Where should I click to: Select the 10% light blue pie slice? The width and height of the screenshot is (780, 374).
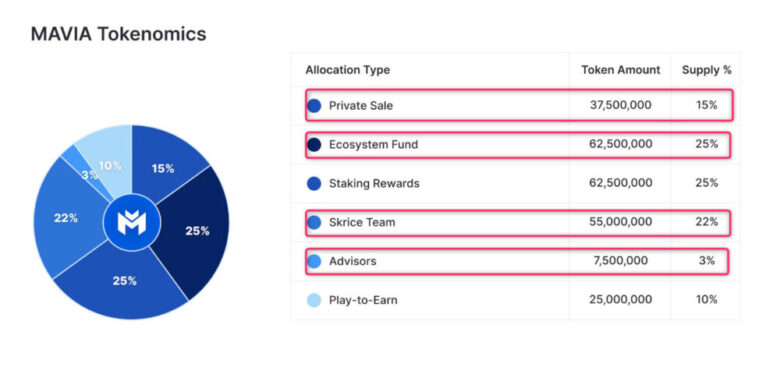click(x=108, y=159)
